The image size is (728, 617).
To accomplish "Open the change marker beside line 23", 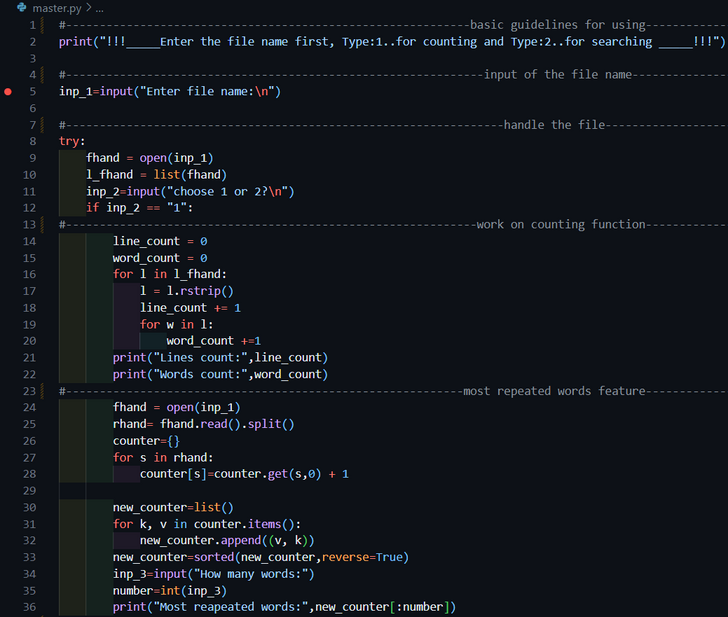I will (41, 391).
